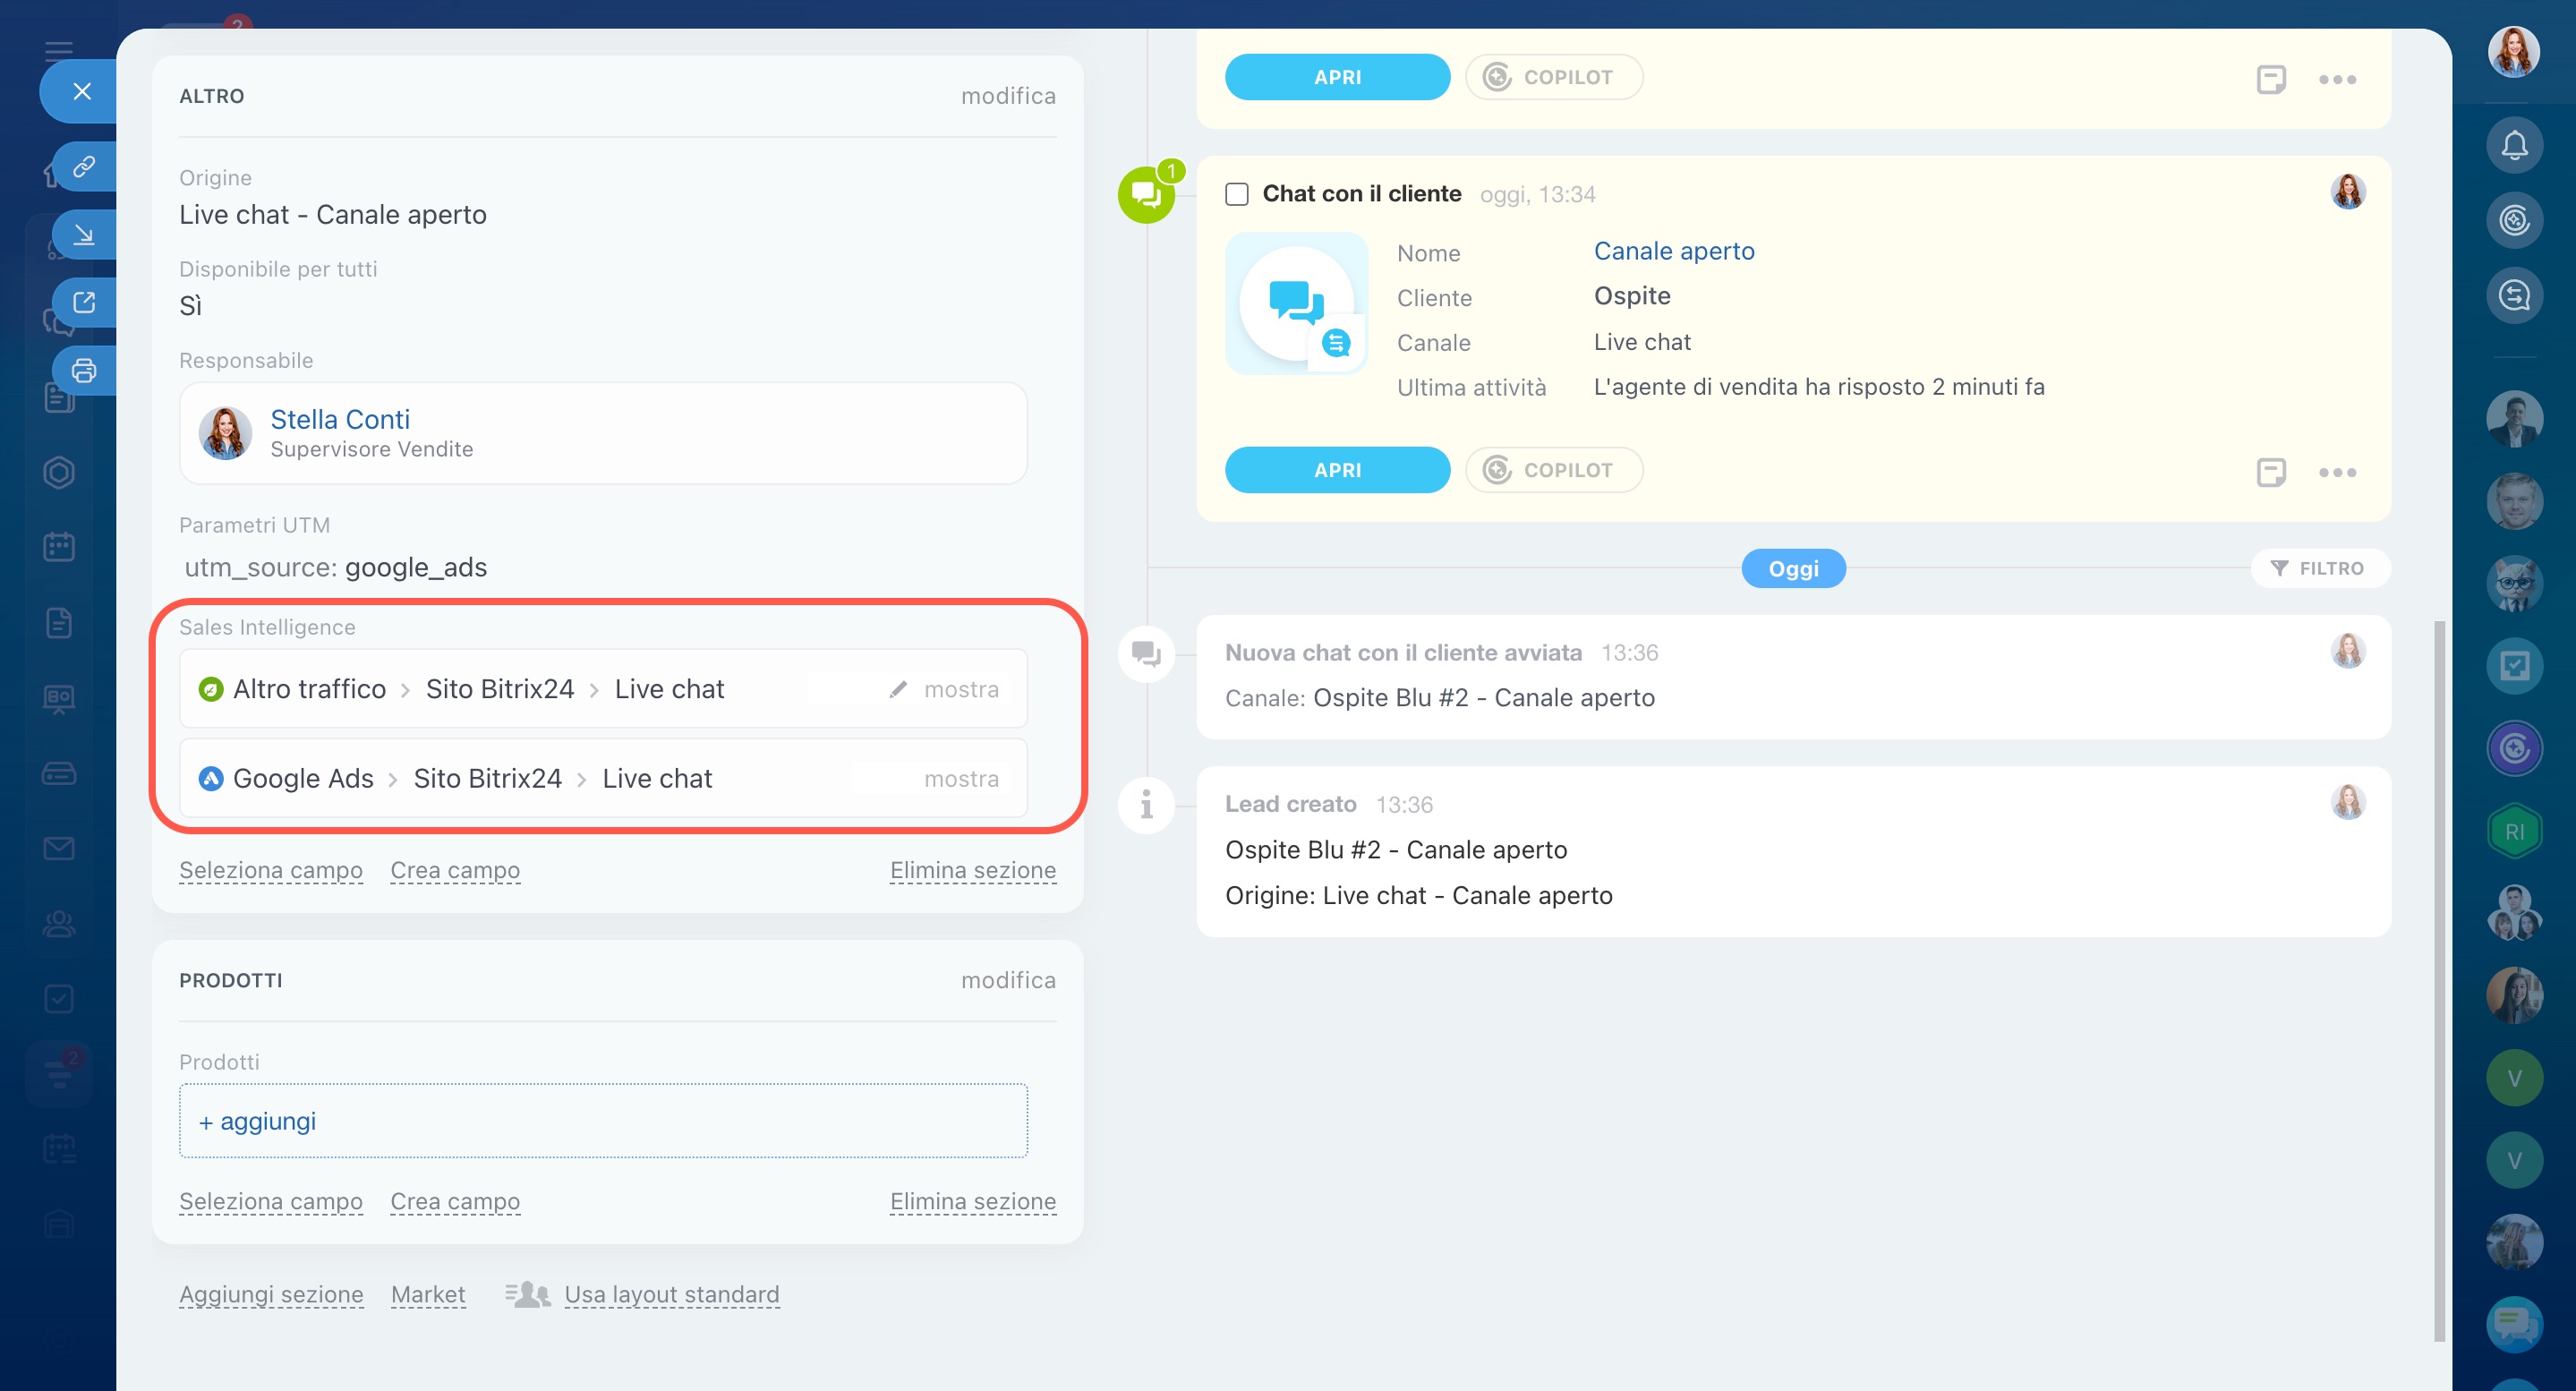Expand Google Ads path with mostra

(x=960, y=779)
